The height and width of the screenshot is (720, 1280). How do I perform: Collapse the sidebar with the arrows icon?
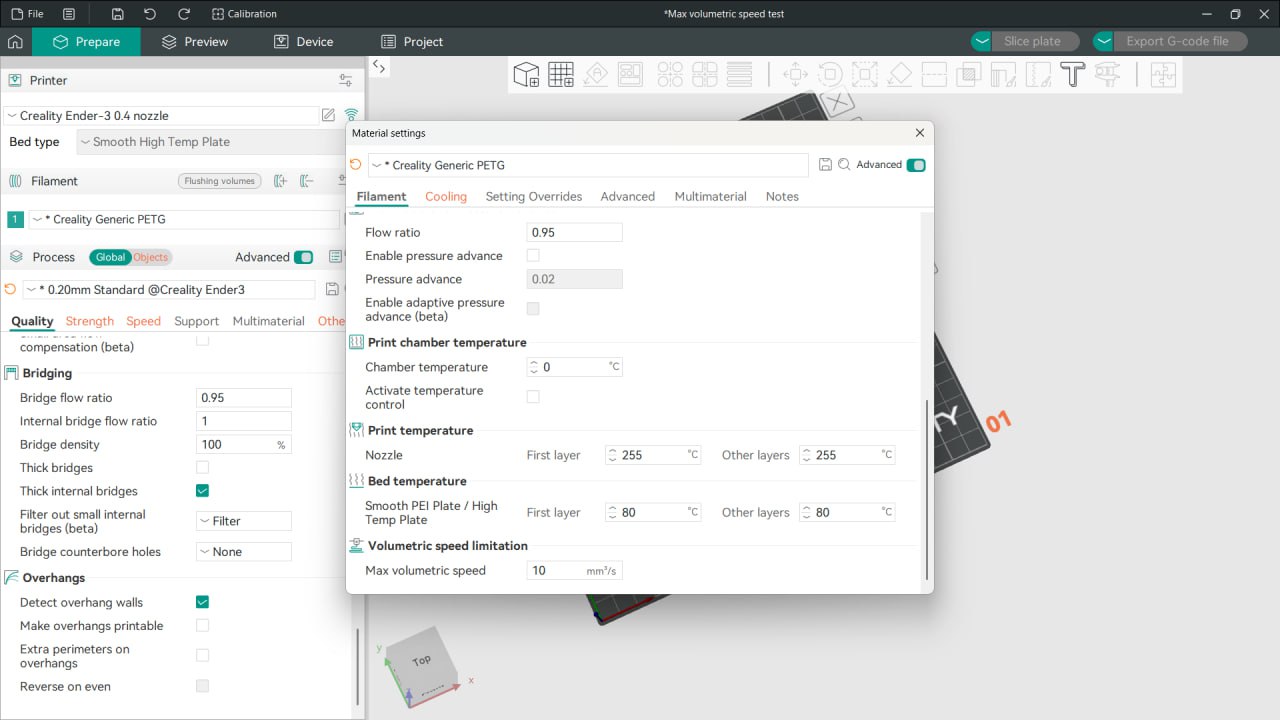(378, 66)
